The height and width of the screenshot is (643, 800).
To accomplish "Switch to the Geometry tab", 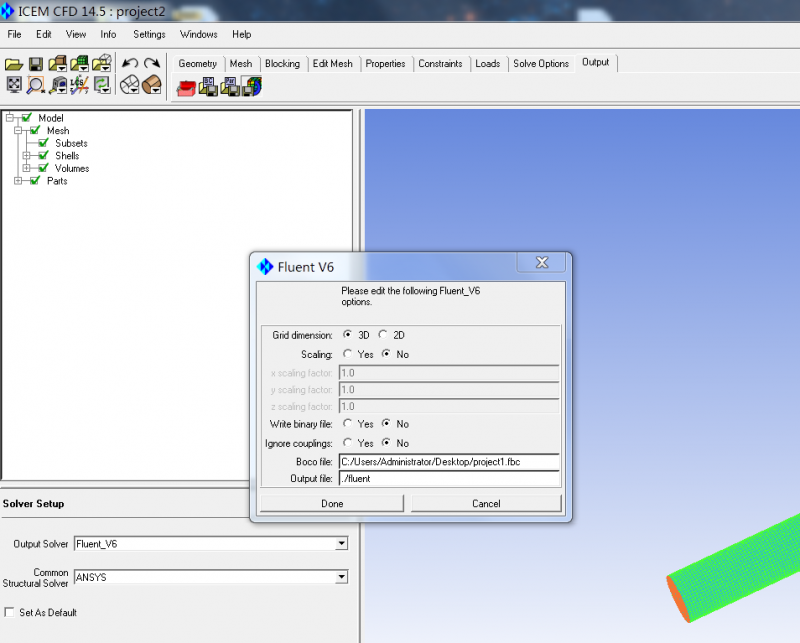I will point(197,64).
